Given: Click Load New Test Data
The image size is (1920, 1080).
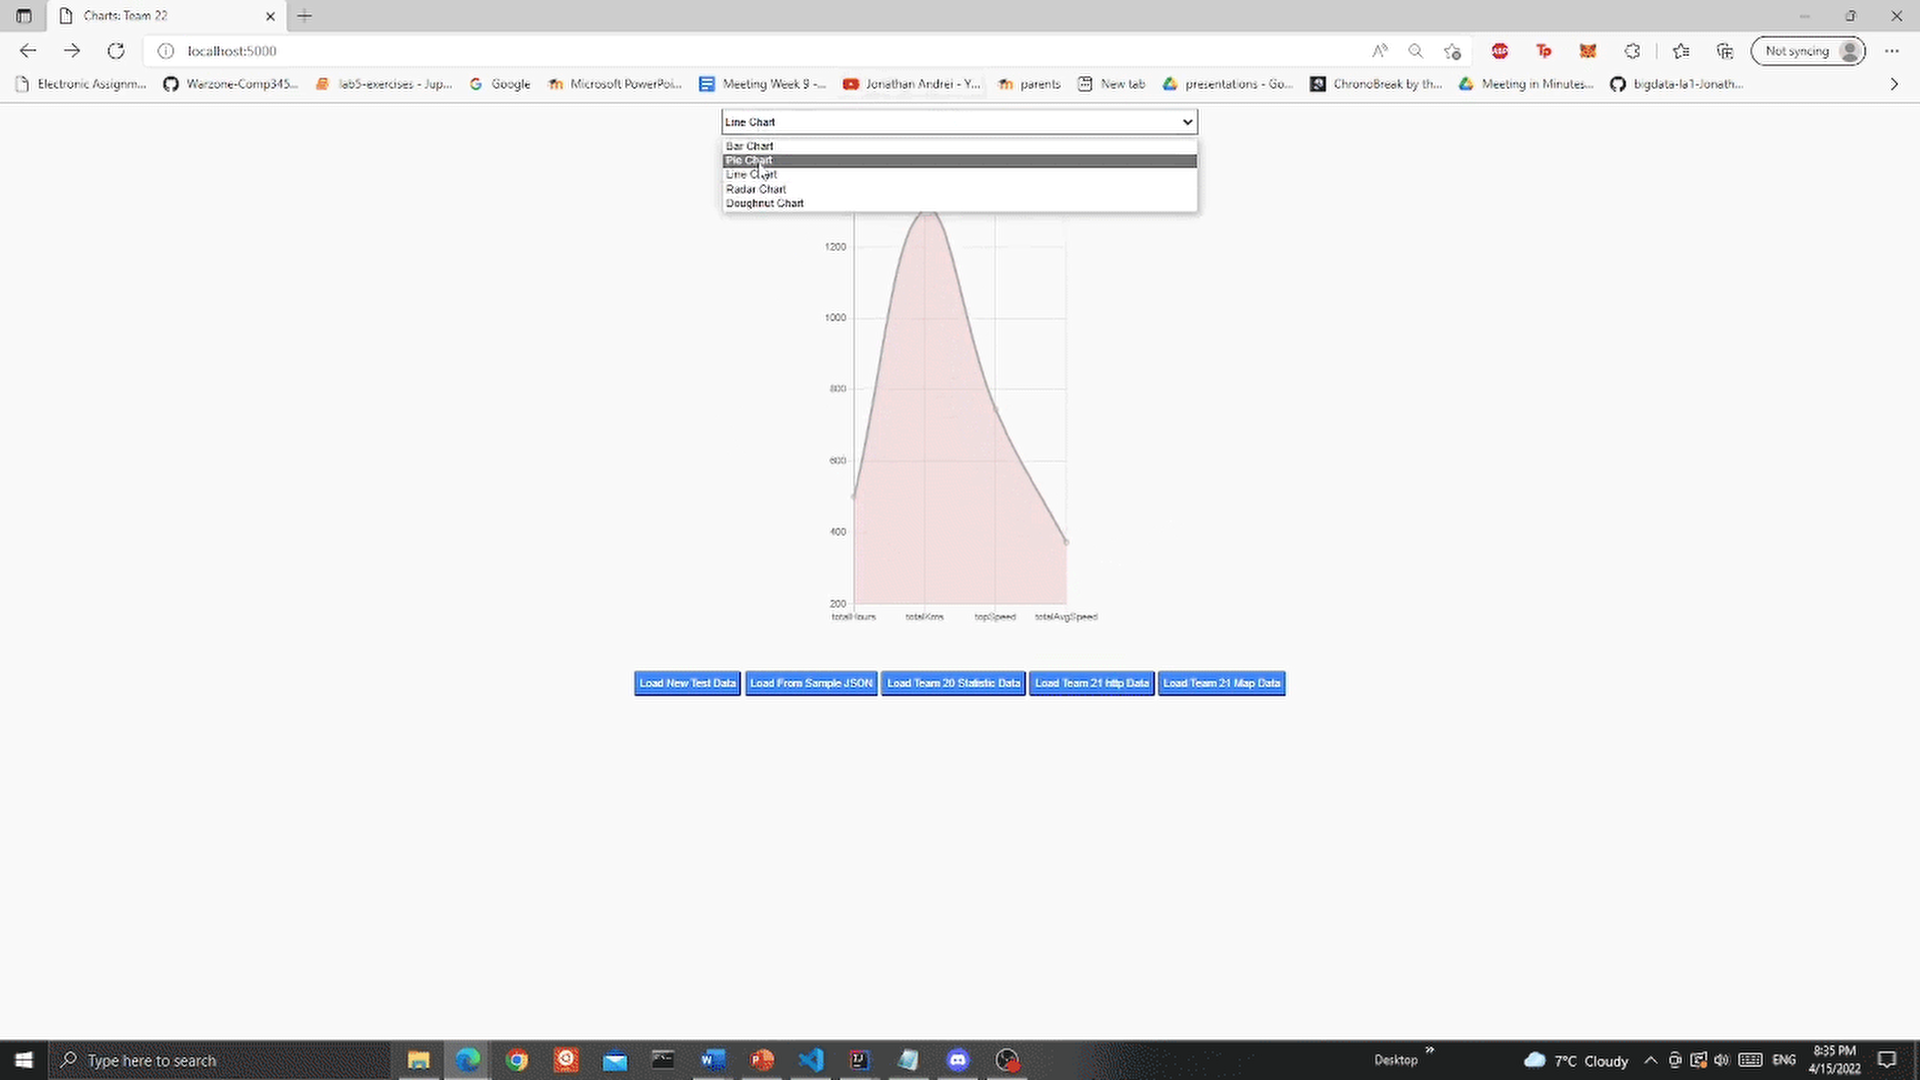Looking at the screenshot, I should (686, 683).
